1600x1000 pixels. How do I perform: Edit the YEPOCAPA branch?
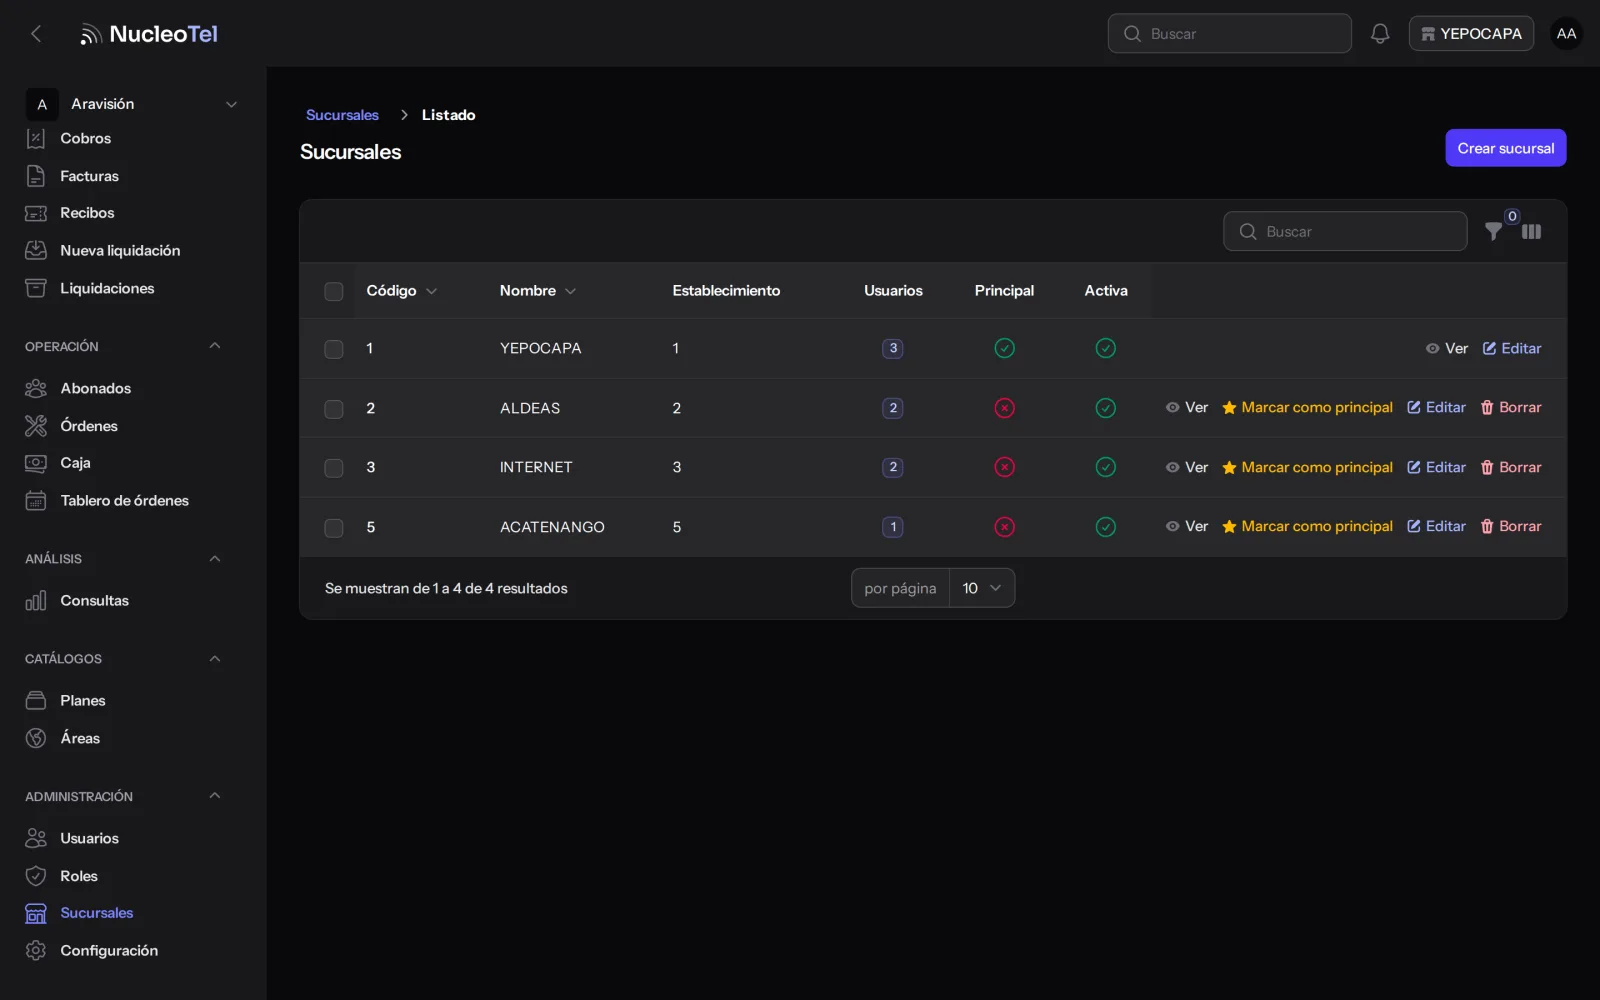[x=1512, y=348]
